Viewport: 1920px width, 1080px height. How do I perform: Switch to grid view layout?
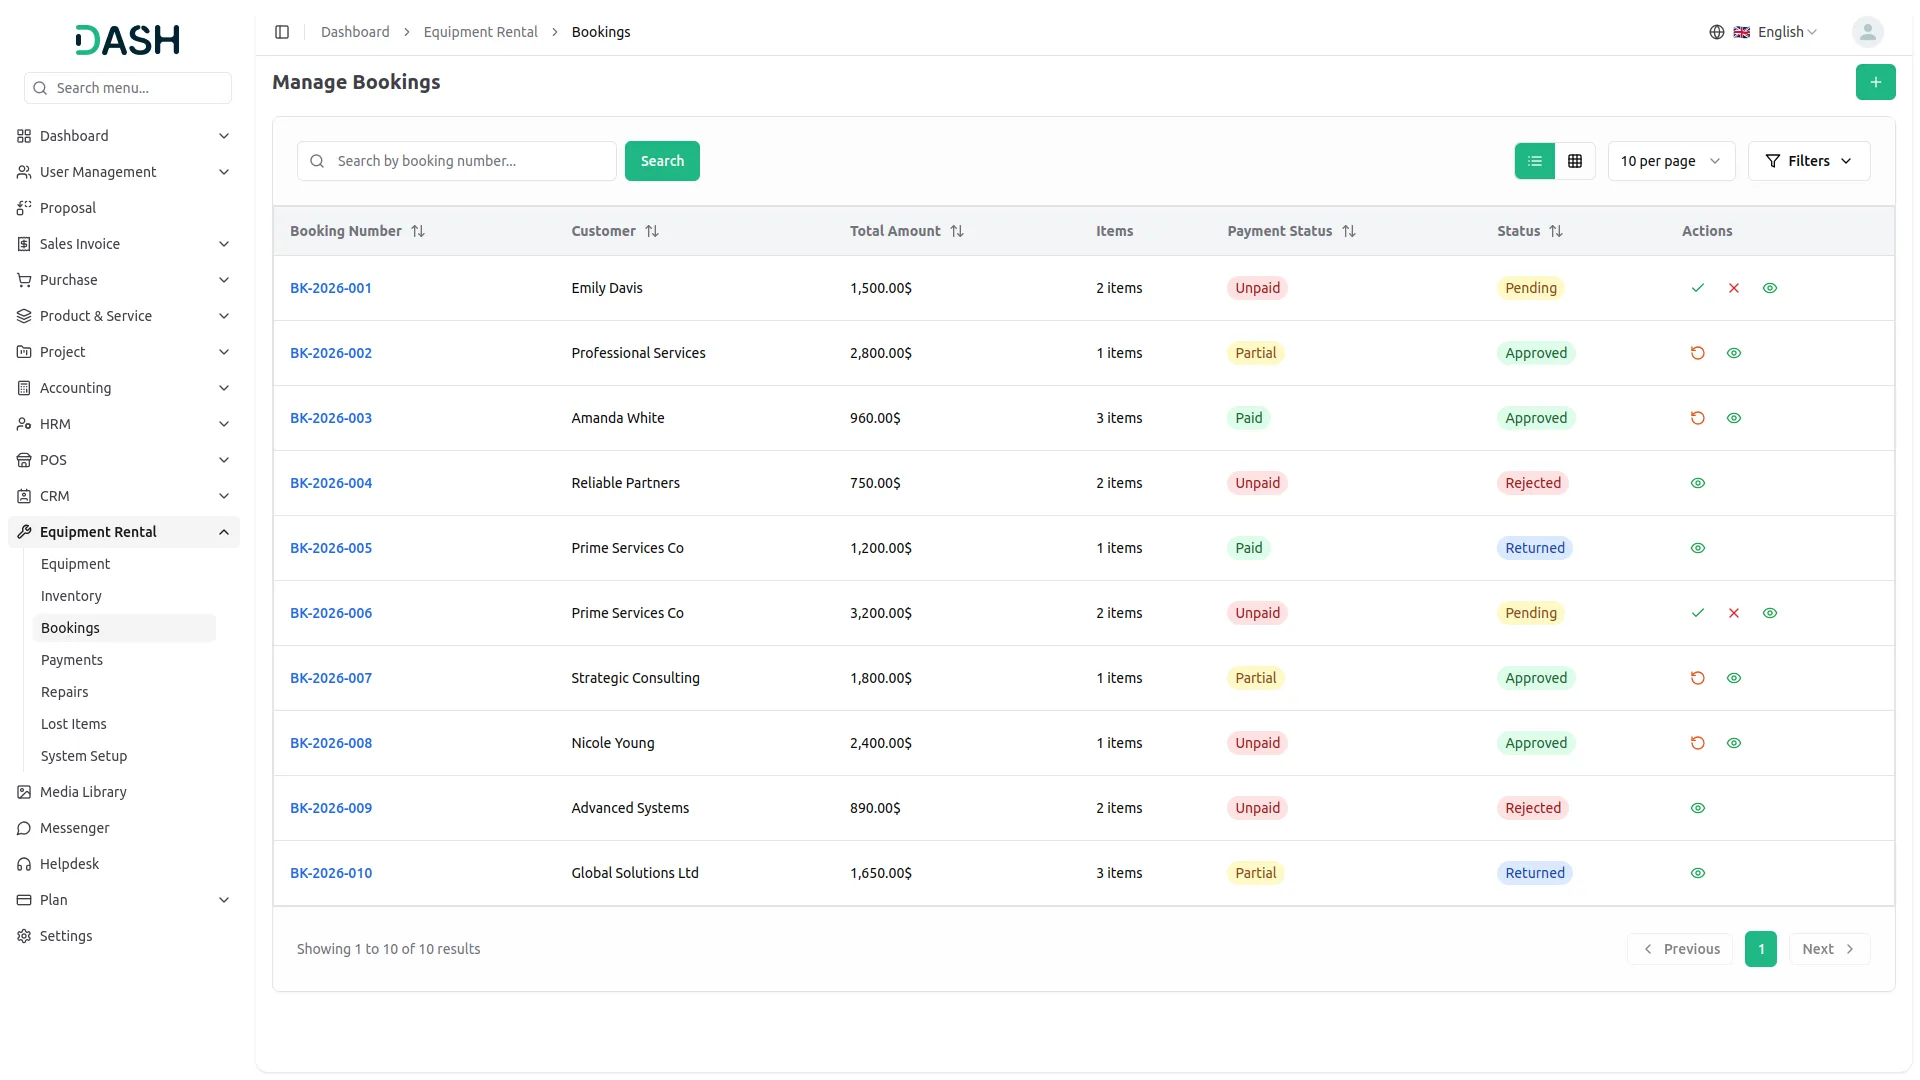point(1575,161)
